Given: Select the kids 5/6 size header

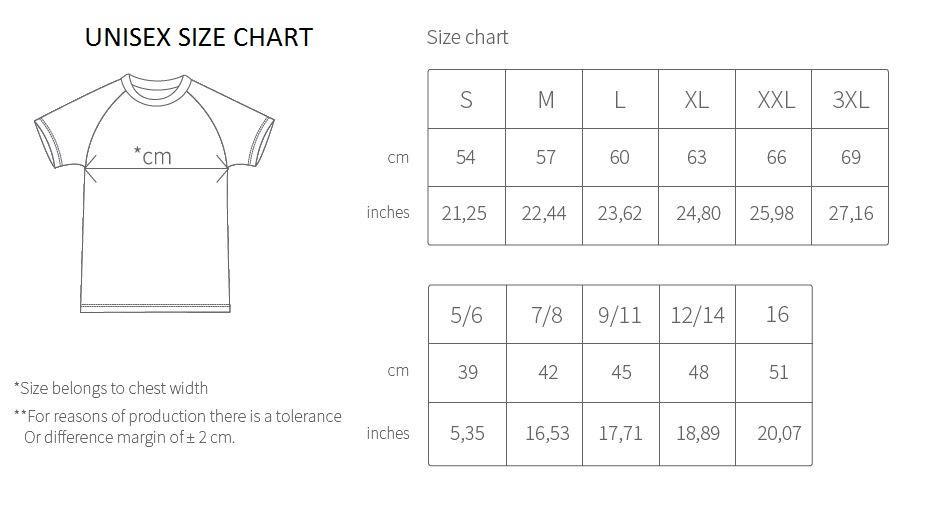Looking at the screenshot, I should (x=467, y=315).
